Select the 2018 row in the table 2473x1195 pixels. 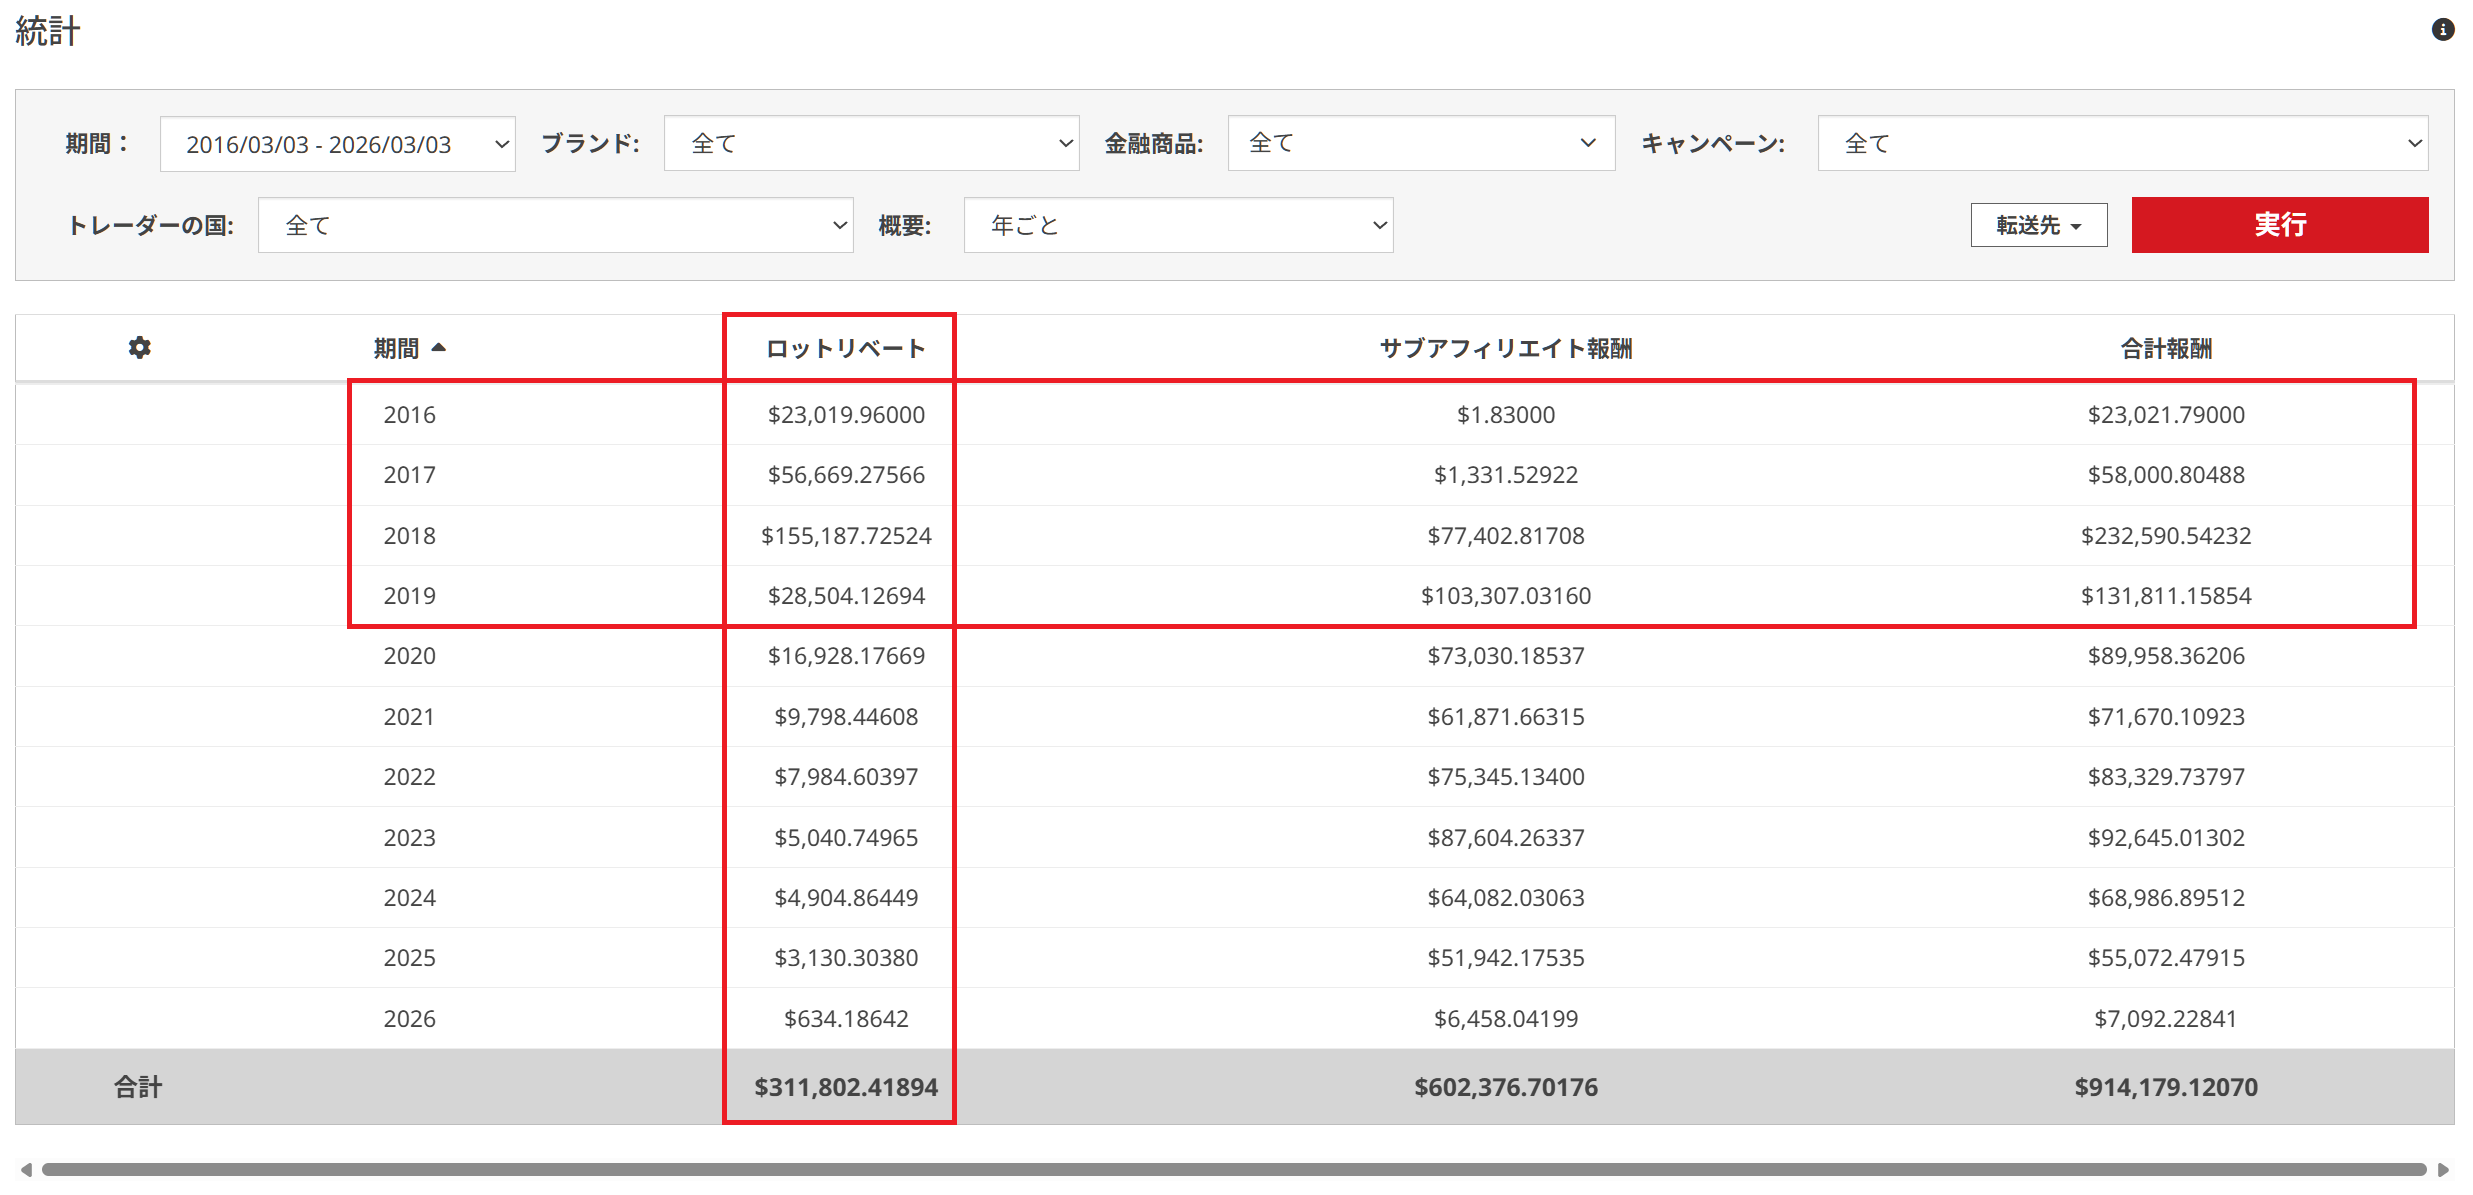pyautogui.click(x=409, y=536)
